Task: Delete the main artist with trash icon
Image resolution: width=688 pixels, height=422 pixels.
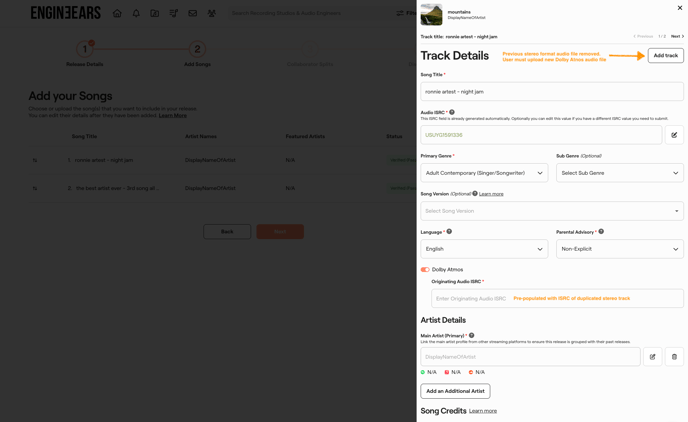Action: coord(674,357)
